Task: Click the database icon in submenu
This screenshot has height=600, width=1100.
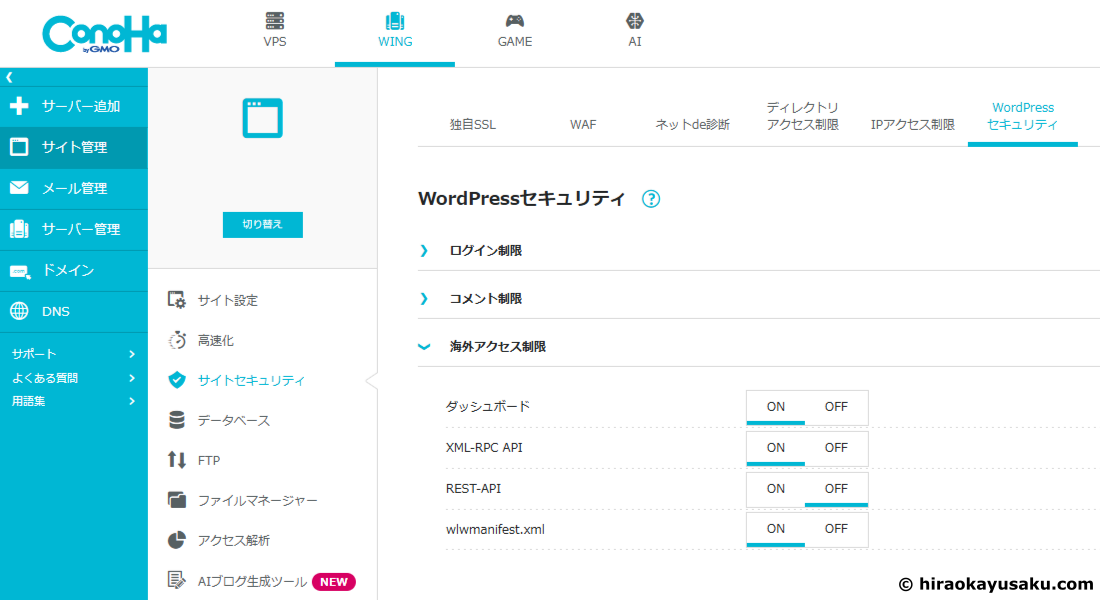Action: 177,420
